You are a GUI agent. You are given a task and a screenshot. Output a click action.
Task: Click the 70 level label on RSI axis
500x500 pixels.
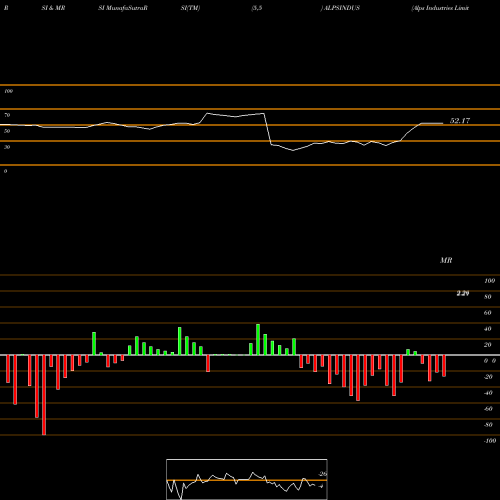point(7,115)
